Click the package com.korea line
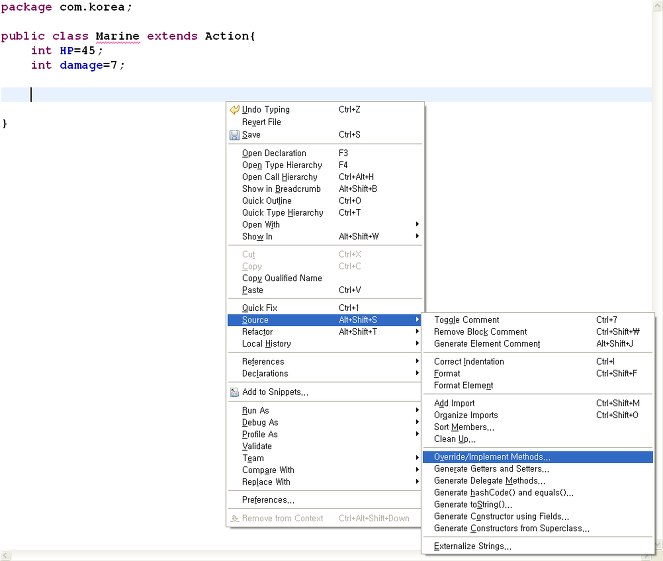 click(66, 8)
